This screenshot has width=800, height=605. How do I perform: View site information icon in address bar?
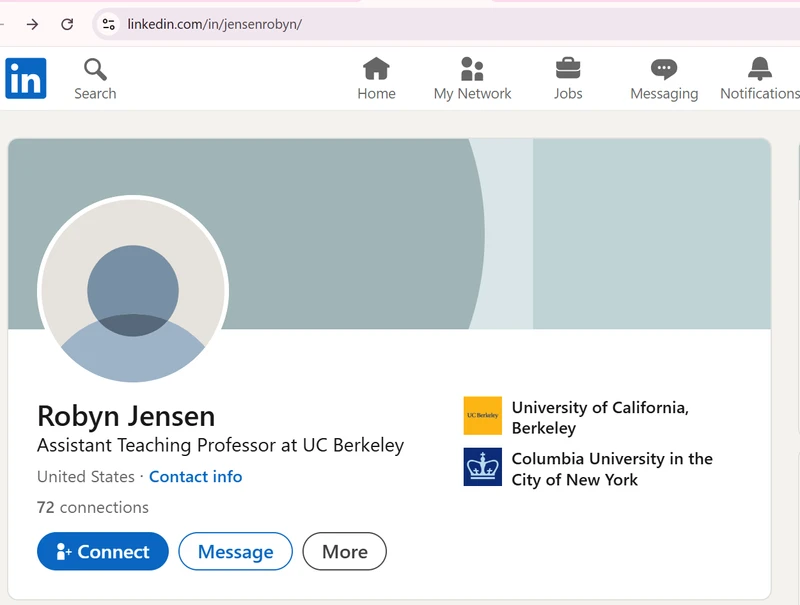[x=109, y=24]
